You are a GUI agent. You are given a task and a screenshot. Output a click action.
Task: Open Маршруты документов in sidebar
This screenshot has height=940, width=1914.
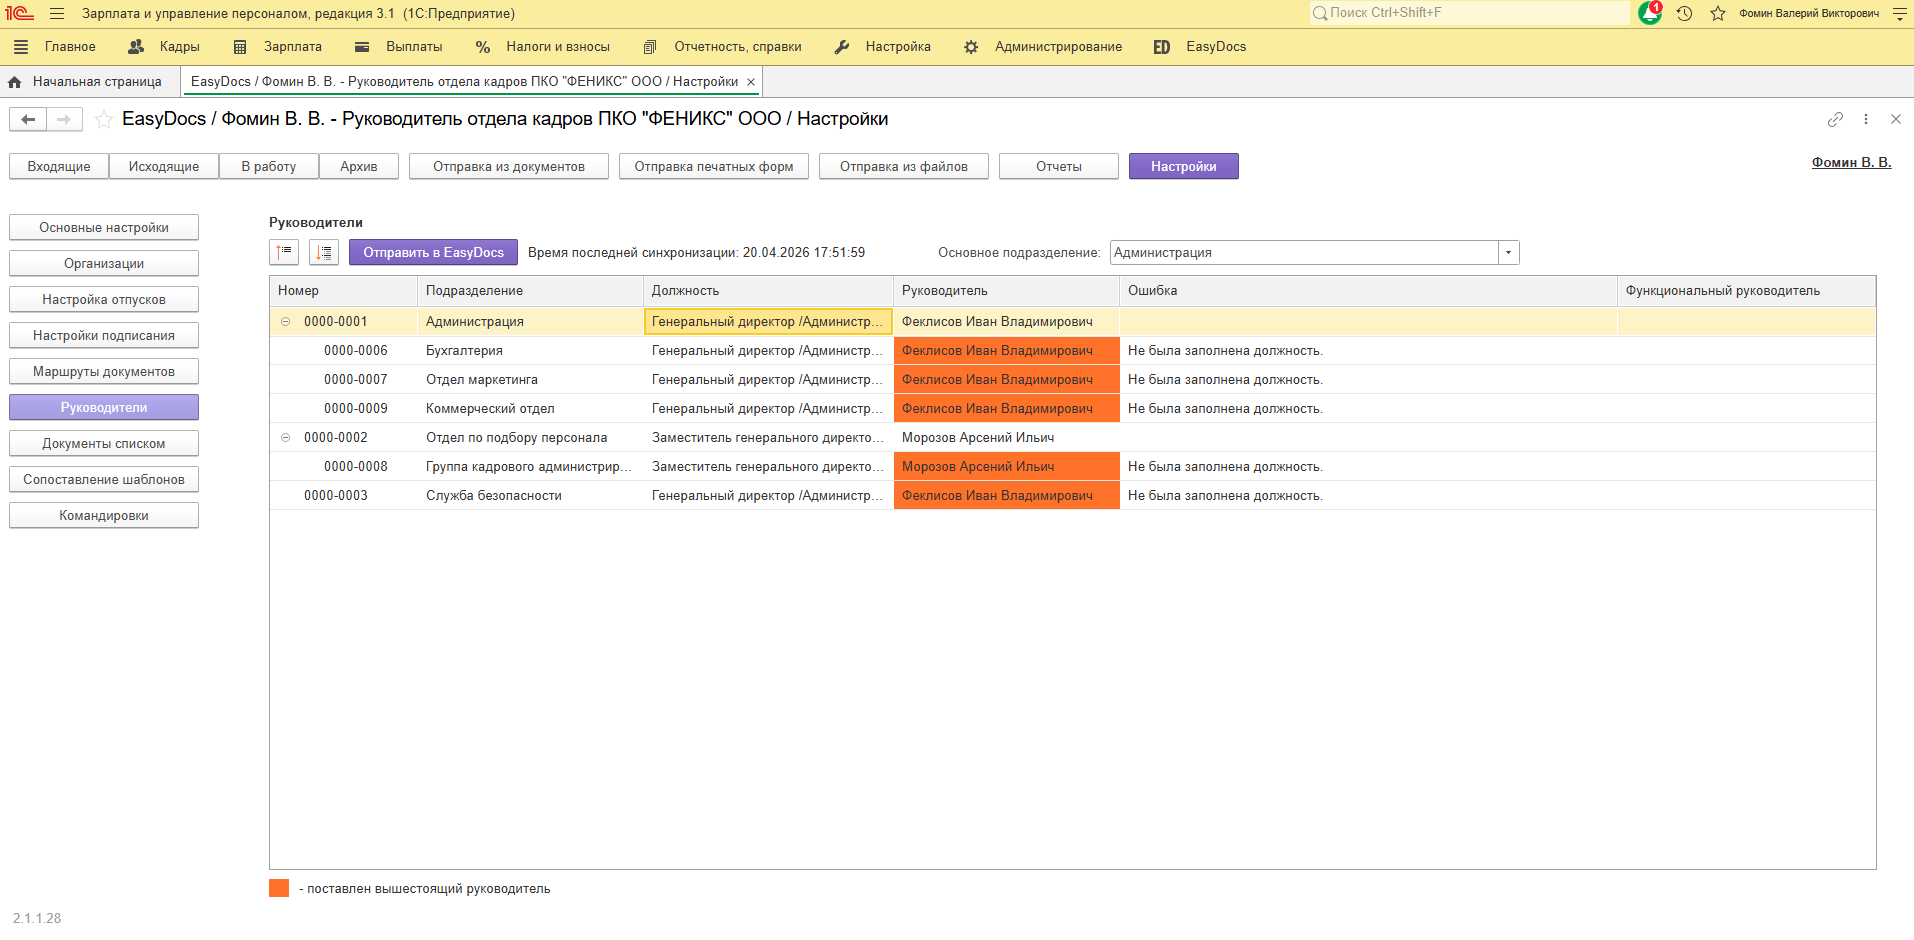point(104,372)
